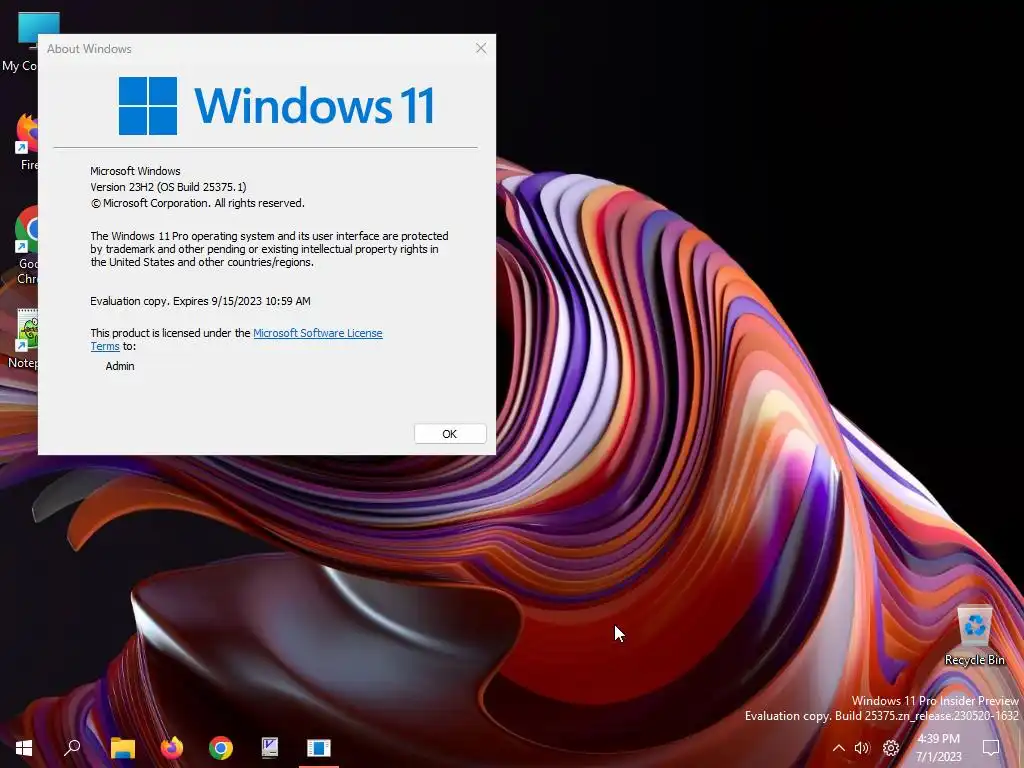The height and width of the screenshot is (768, 1024).
Task: Launch File Explorer from taskbar
Action: 123,748
